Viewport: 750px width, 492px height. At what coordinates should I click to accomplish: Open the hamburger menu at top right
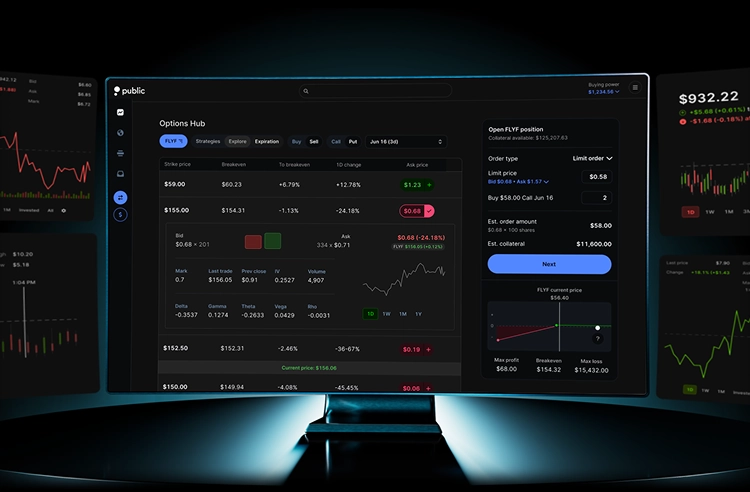click(x=634, y=88)
